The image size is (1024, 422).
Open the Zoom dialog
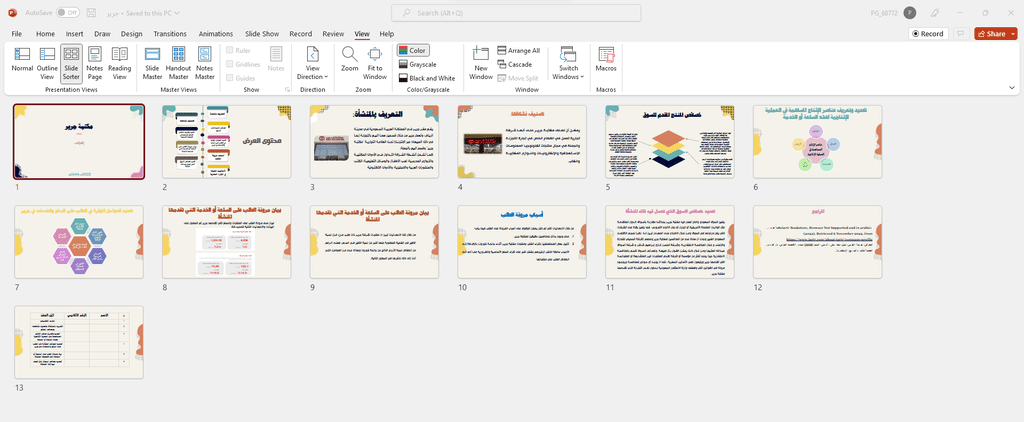pyautogui.click(x=350, y=59)
